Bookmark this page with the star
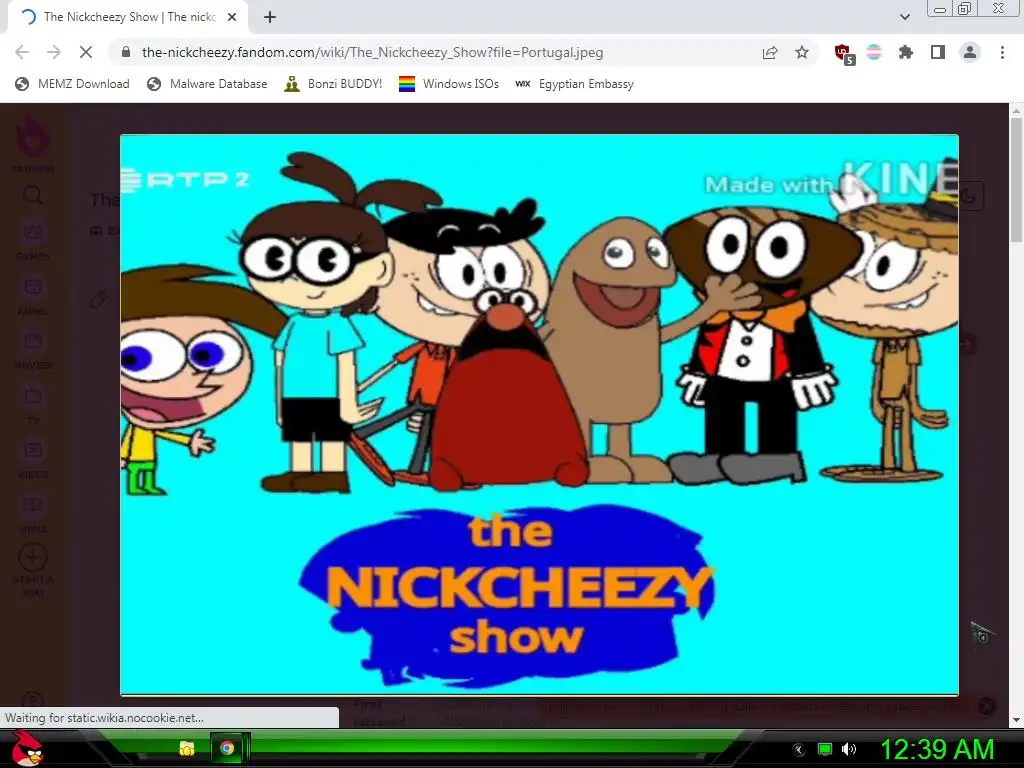Image resolution: width=1024 pixels, height=768 pixels. click(x=802, y=52)
